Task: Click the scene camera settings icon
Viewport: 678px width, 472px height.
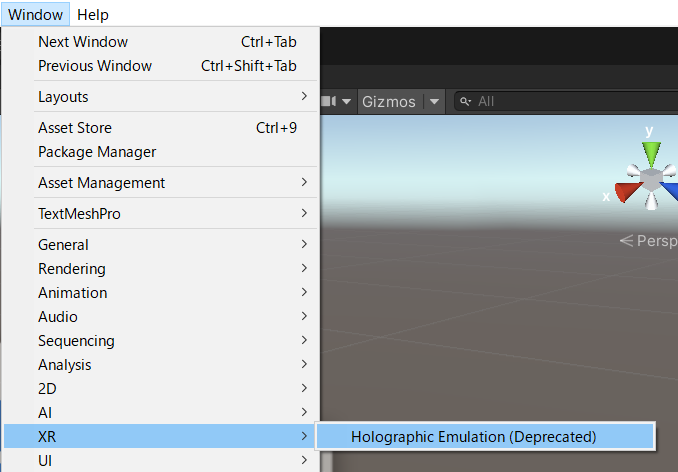Action: [x=329, y=102]
